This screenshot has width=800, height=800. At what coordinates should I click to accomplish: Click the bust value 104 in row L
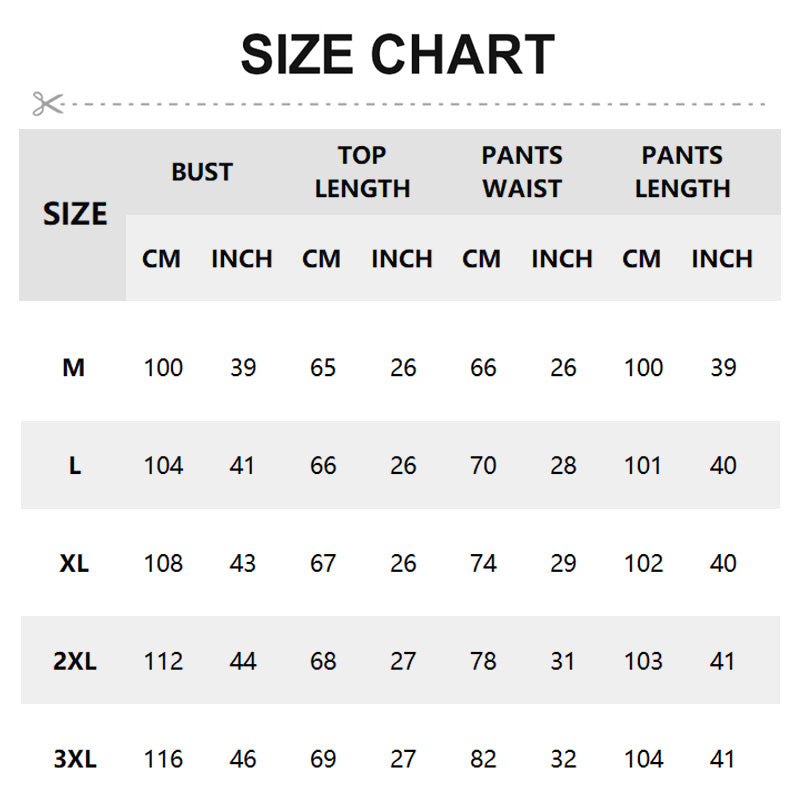(163, 466)
